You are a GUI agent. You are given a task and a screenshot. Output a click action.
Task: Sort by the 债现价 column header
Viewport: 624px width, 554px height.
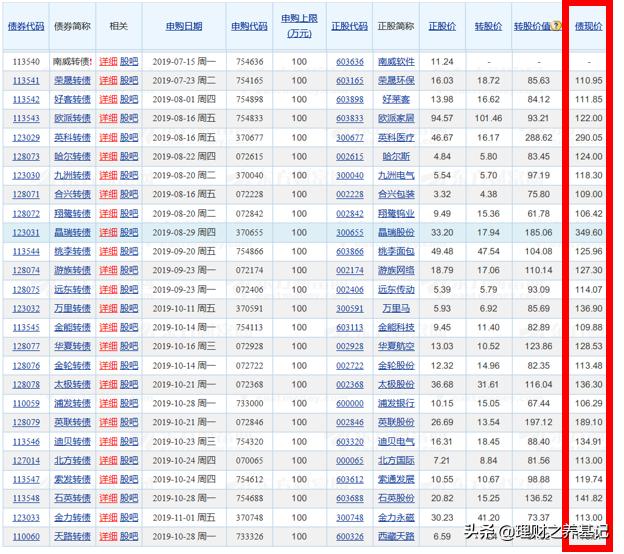click(x=589, y=26)
